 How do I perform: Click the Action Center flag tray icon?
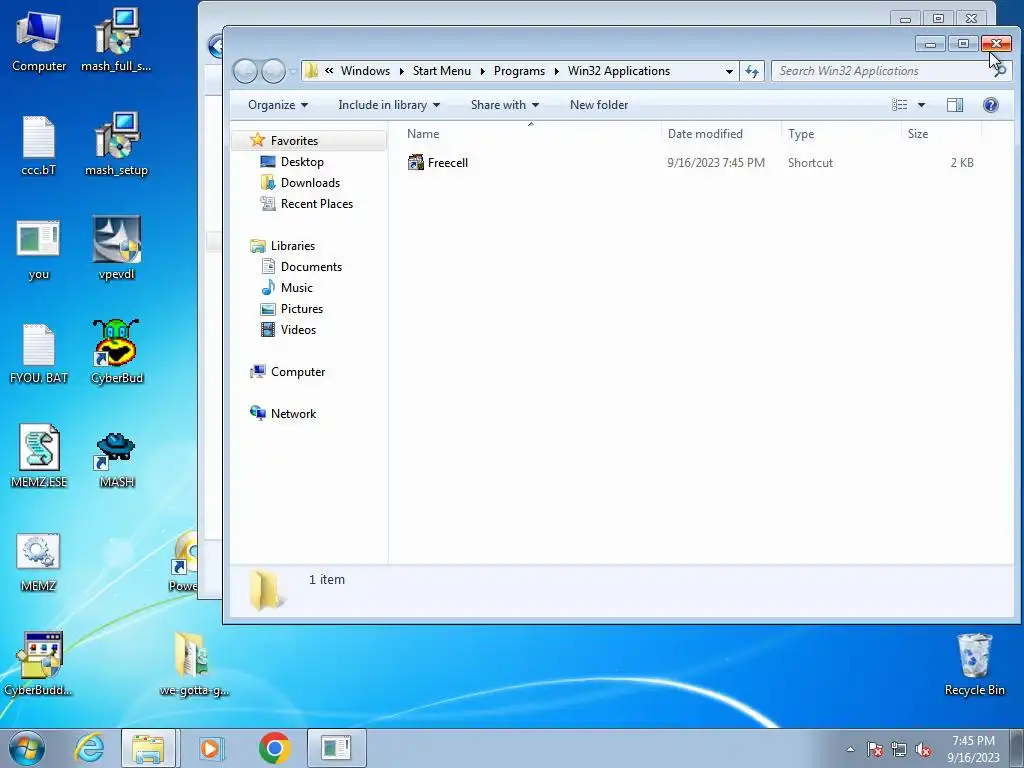pos(875,749)
